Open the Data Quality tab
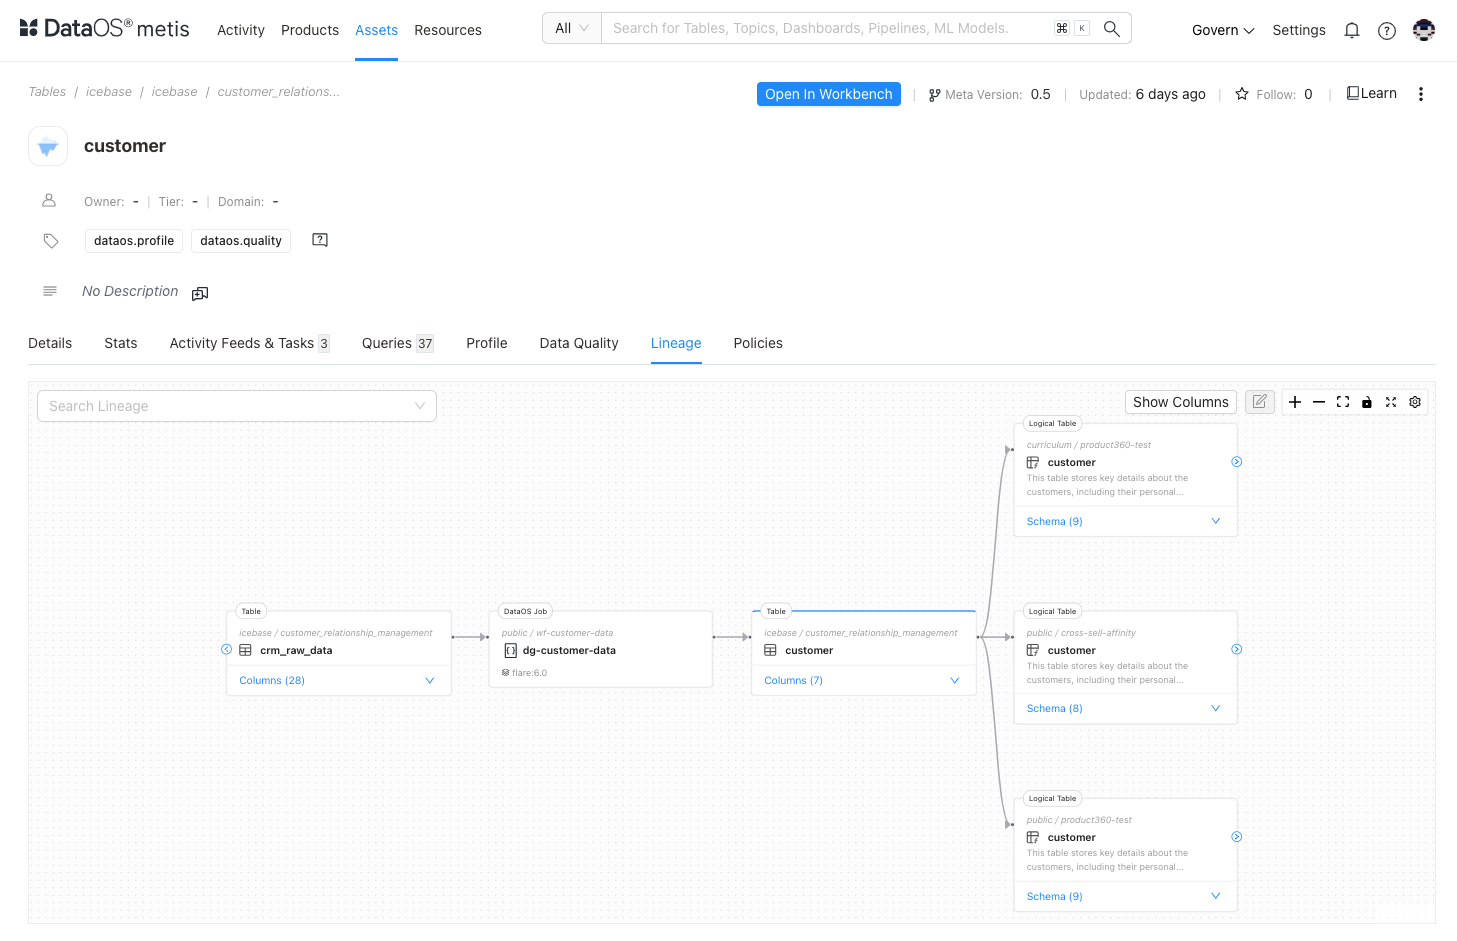This screenshot has width=1457, height=941. 579,343
